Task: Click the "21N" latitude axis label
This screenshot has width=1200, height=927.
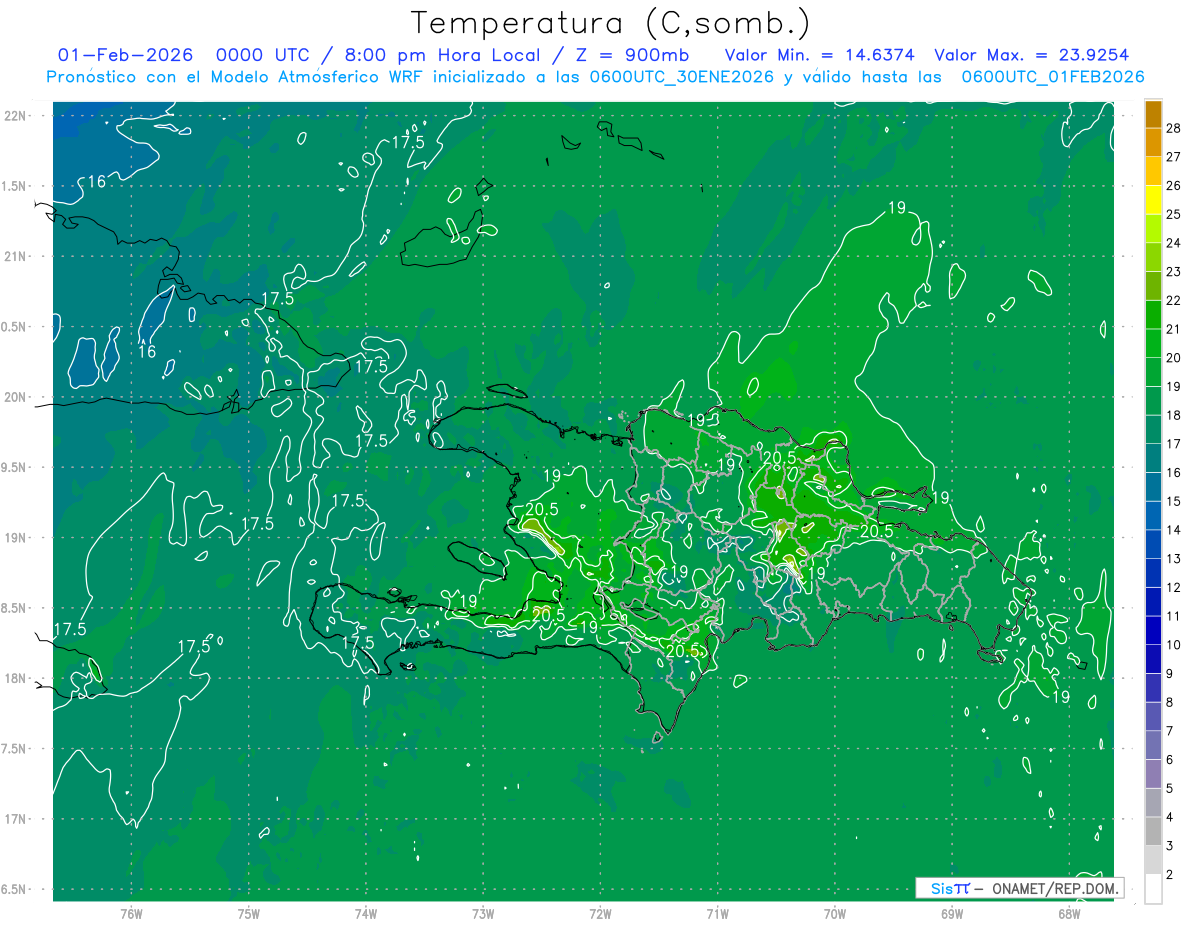Action: pos(16,256)
